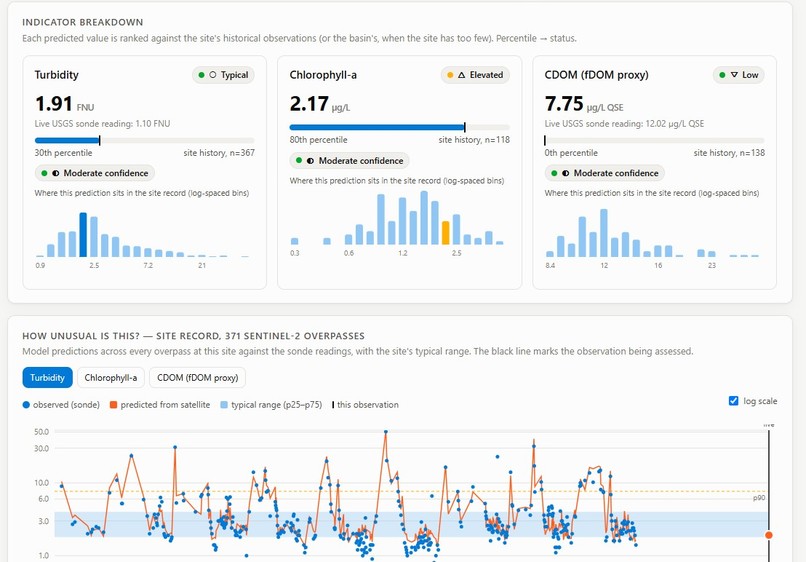Click the 7.75 µg/L QSE CDOM value
Screen dimensions: 806x562
coord(584,104)
